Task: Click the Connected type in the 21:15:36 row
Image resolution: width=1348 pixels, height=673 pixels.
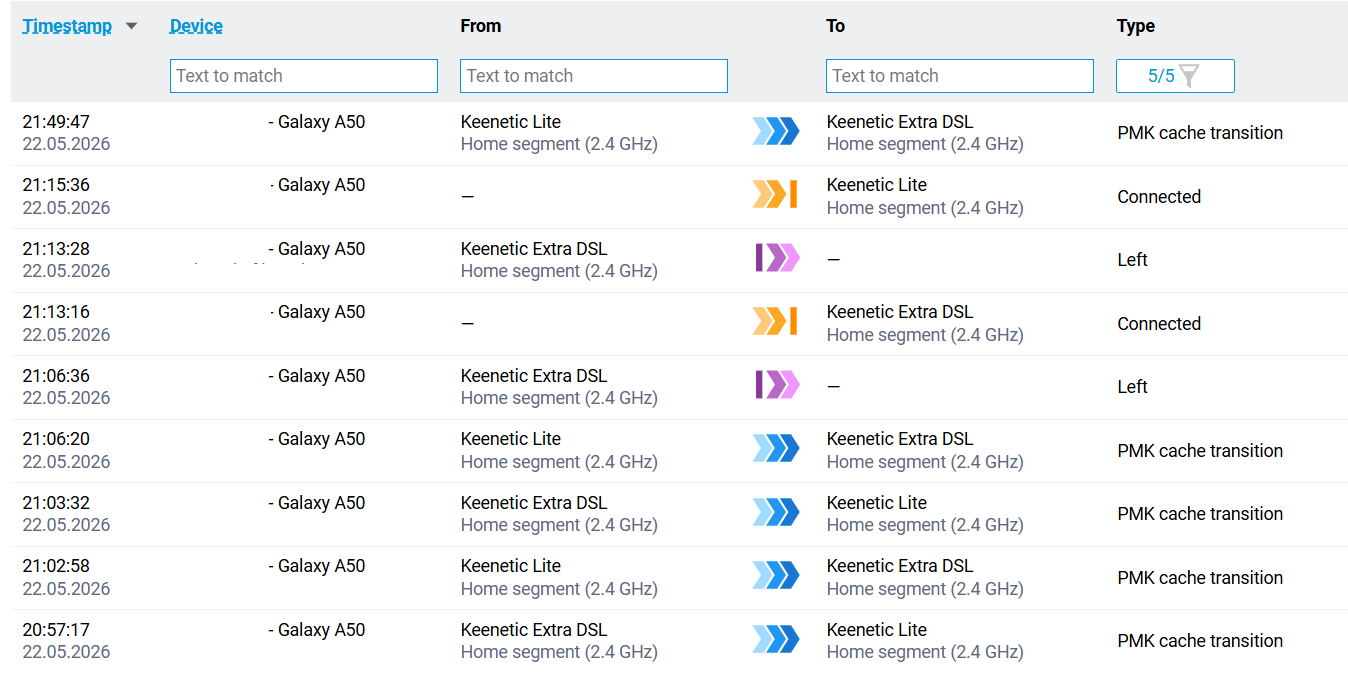Action: pos(1159,197)
